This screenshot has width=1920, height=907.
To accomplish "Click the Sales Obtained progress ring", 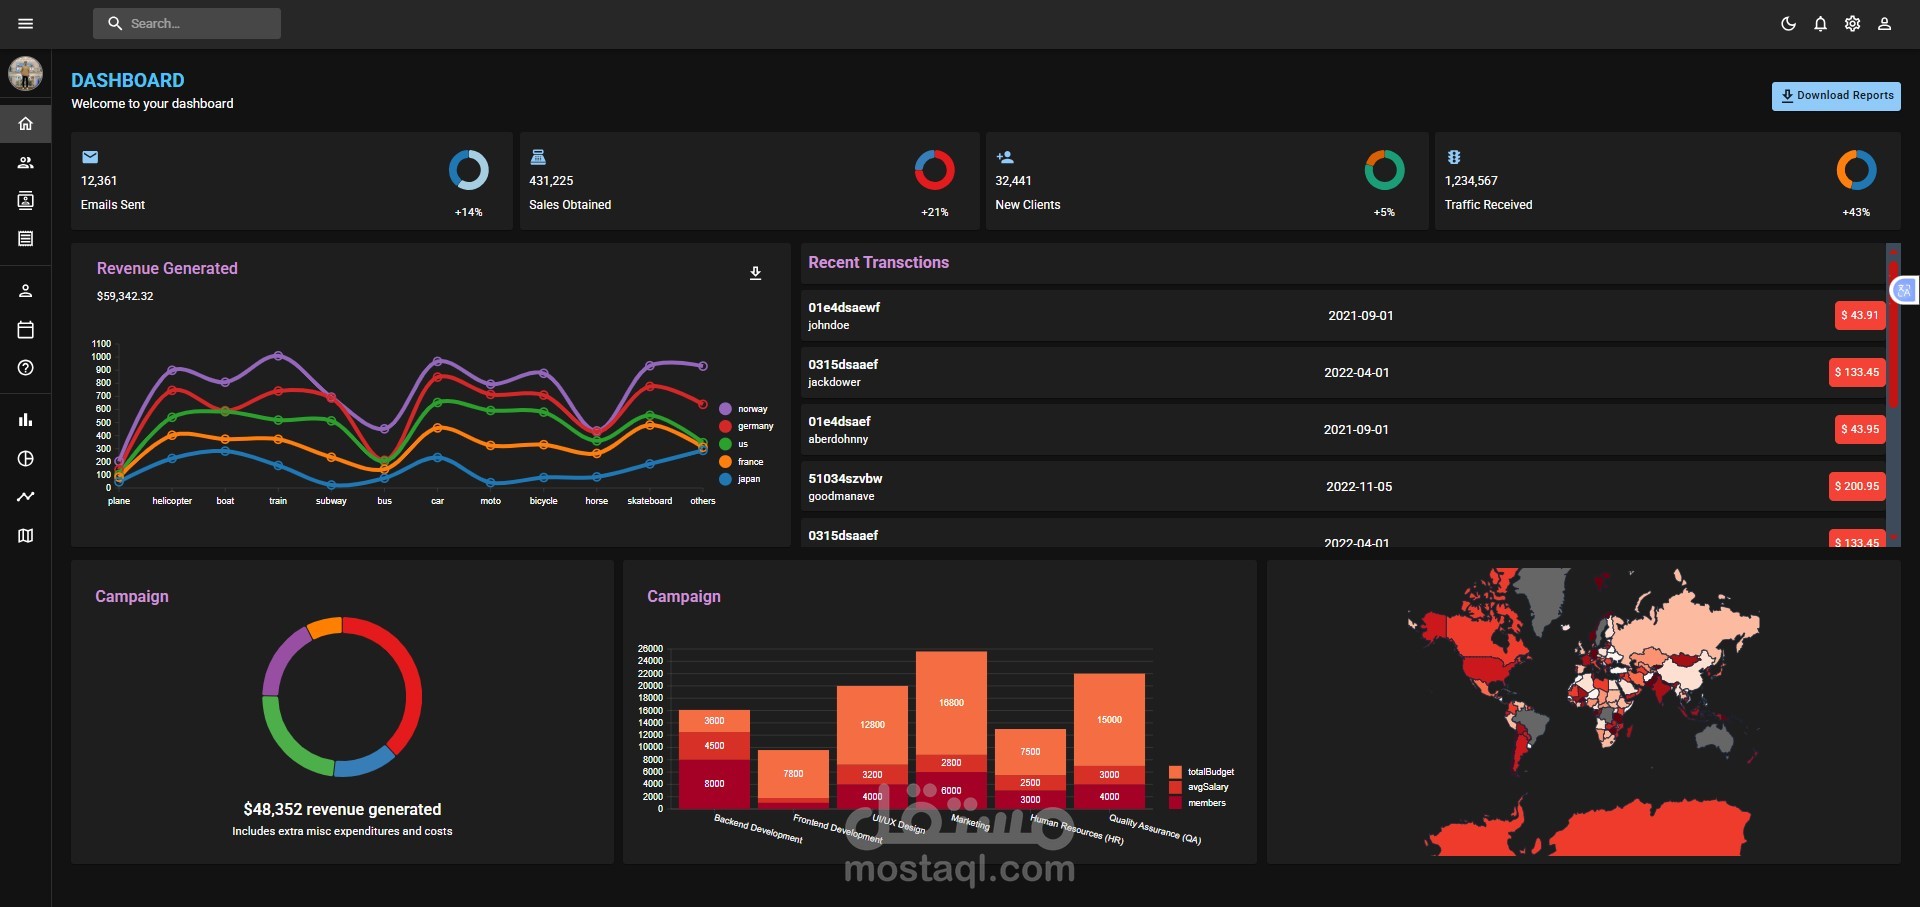I will pos(935,170).
